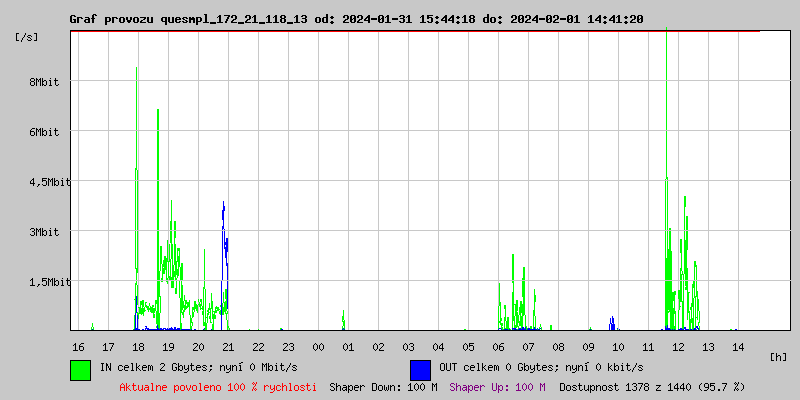Select the 06 hour marker on x-axis

point(498,347)
